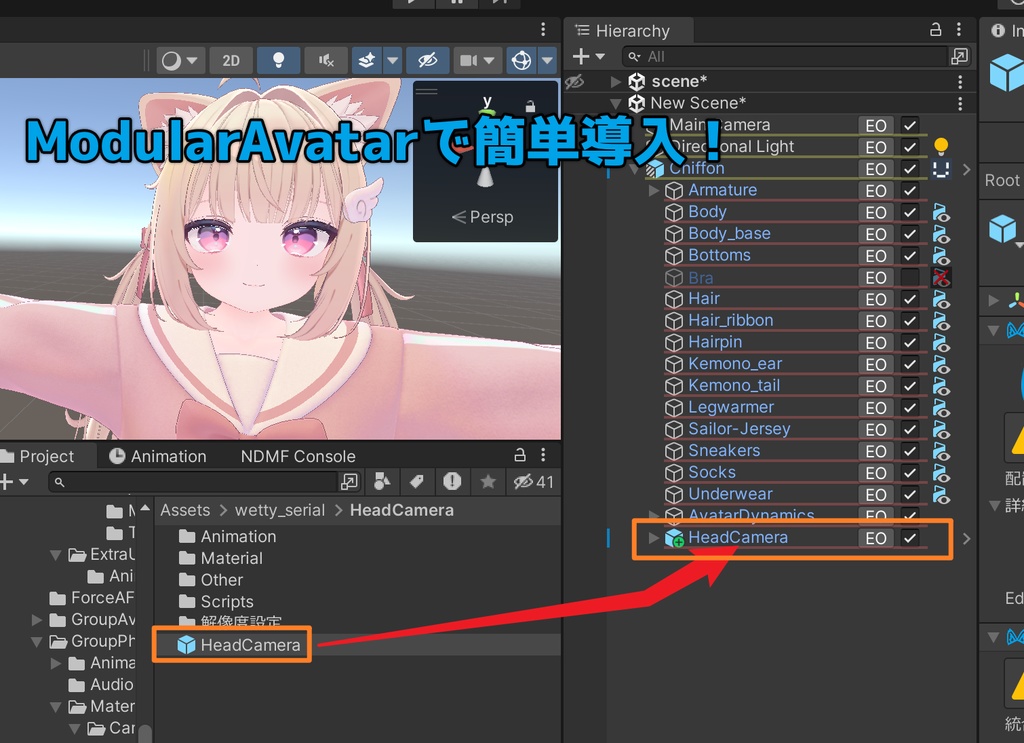Open the search-by-type icon in Project toolbar
The image size is (1024, 743).
pyautogui.click(x=383, y=482)
